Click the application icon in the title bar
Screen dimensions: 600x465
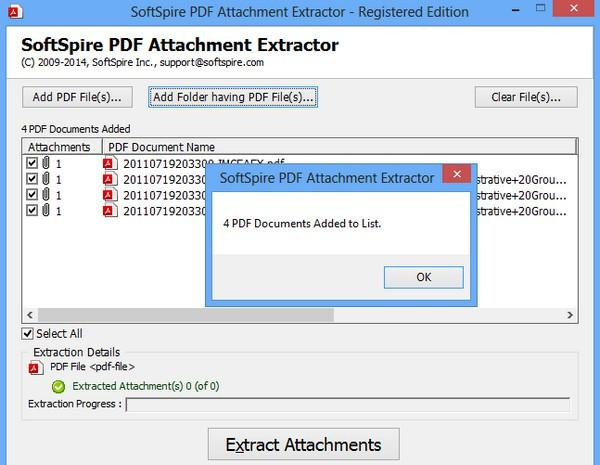click(15, 11)
